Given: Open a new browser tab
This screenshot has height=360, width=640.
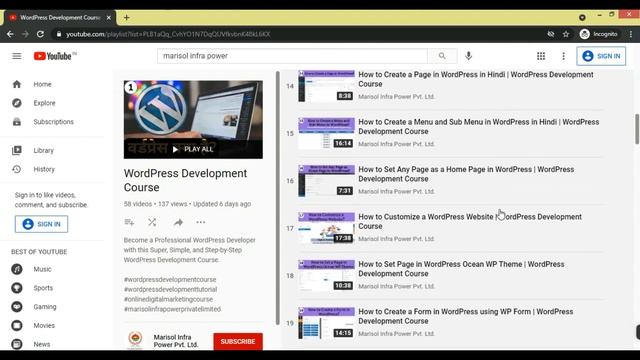Looking at the screenshot, I should click(127, 18).
